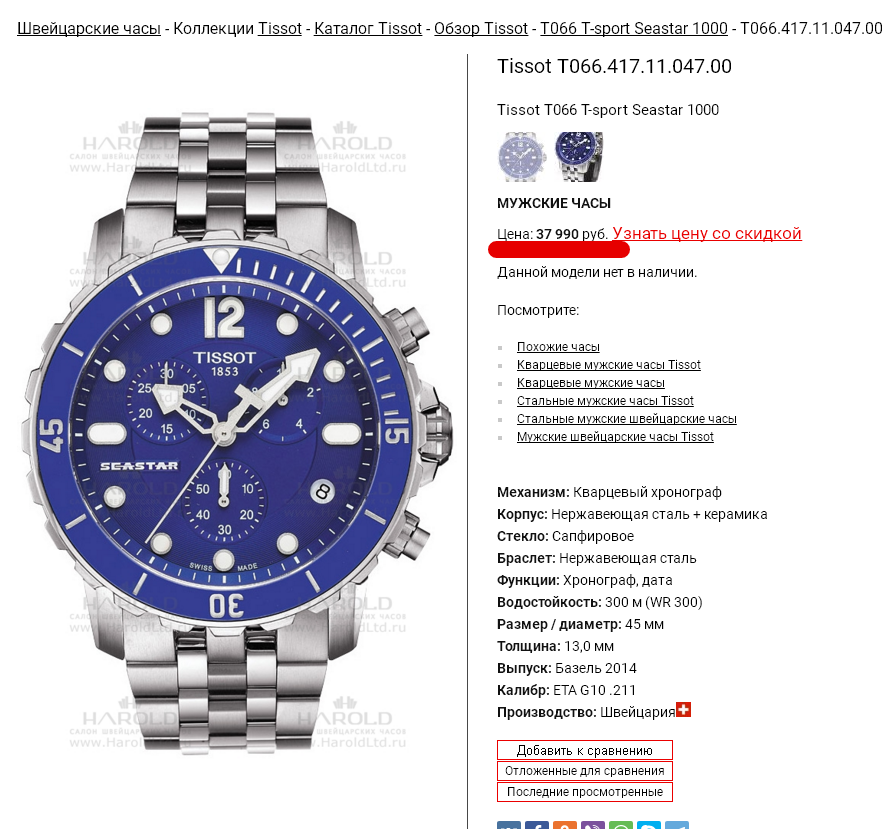Share via Odnoklassniki orange icon

(x=564, y=826)
